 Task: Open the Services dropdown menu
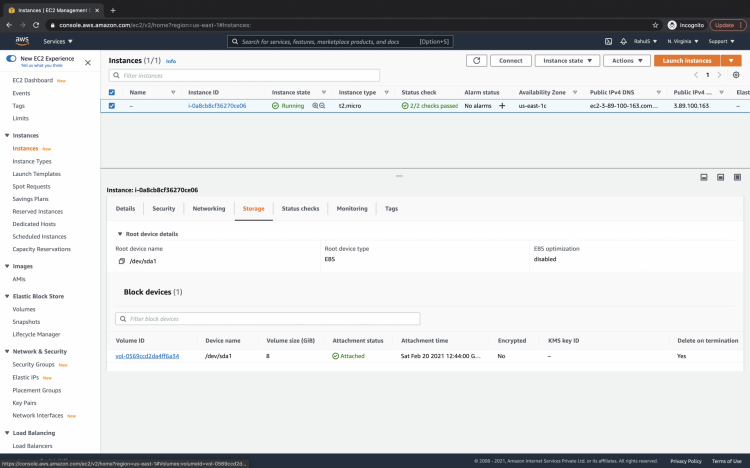[58, 42]
